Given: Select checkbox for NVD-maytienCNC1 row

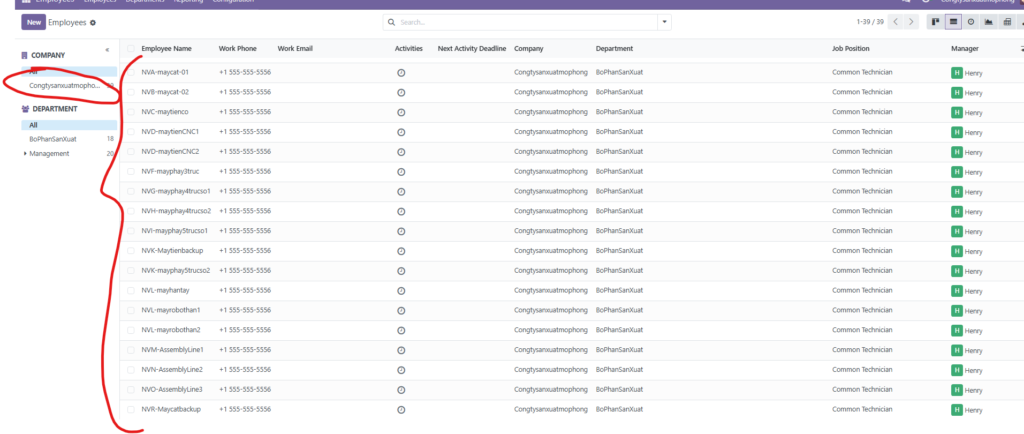Looking at the screenshot, I should [x=131, y=132].
